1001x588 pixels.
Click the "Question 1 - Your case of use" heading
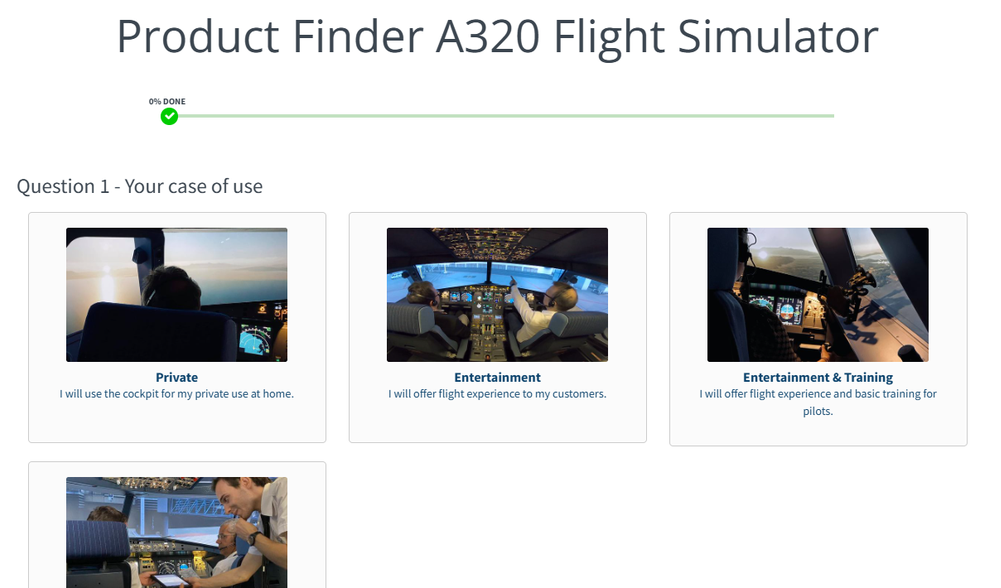tap(140, 186)
